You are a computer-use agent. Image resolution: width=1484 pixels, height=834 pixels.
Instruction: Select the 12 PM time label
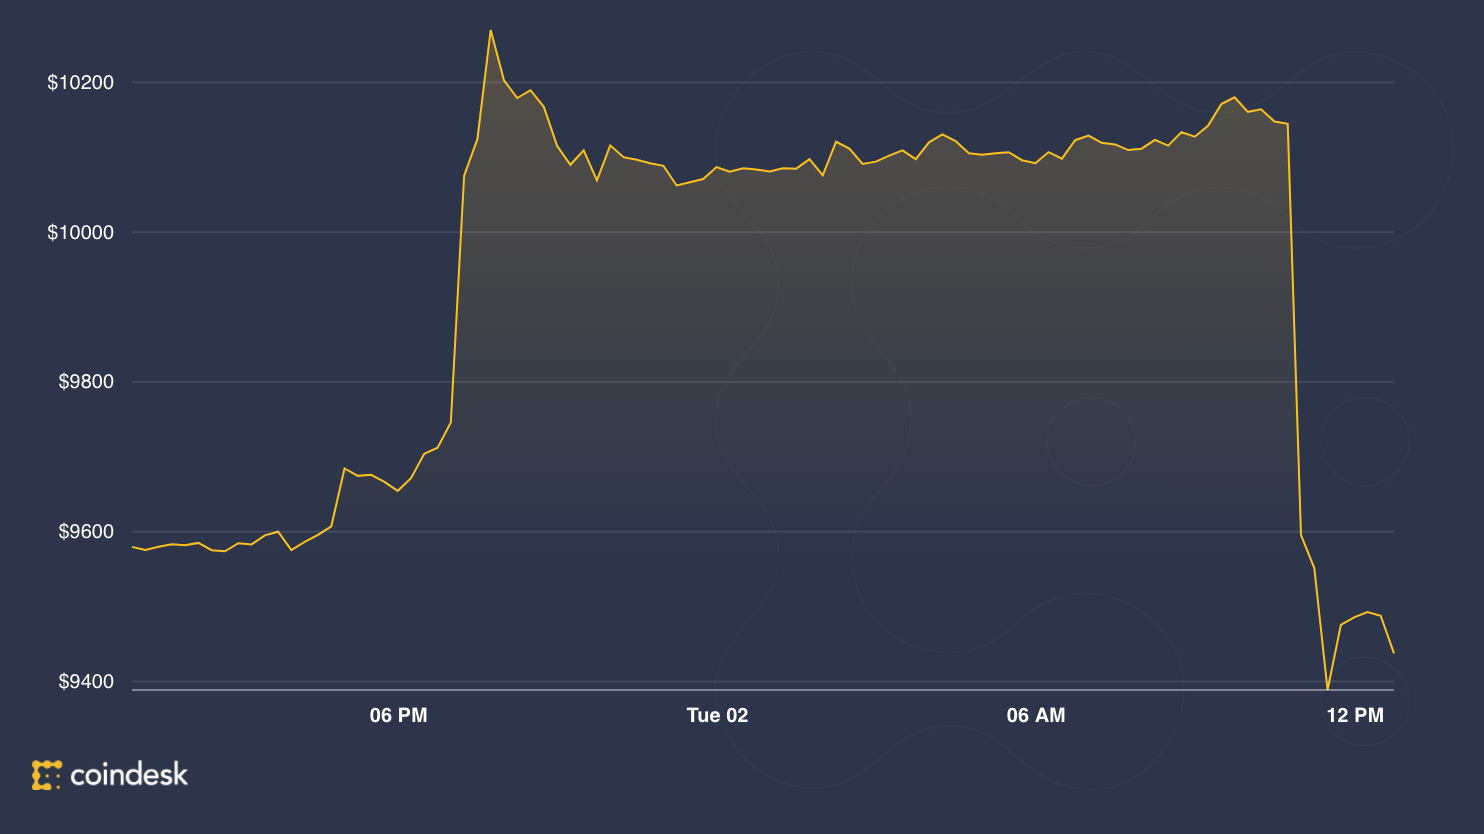coord(1355,715)
